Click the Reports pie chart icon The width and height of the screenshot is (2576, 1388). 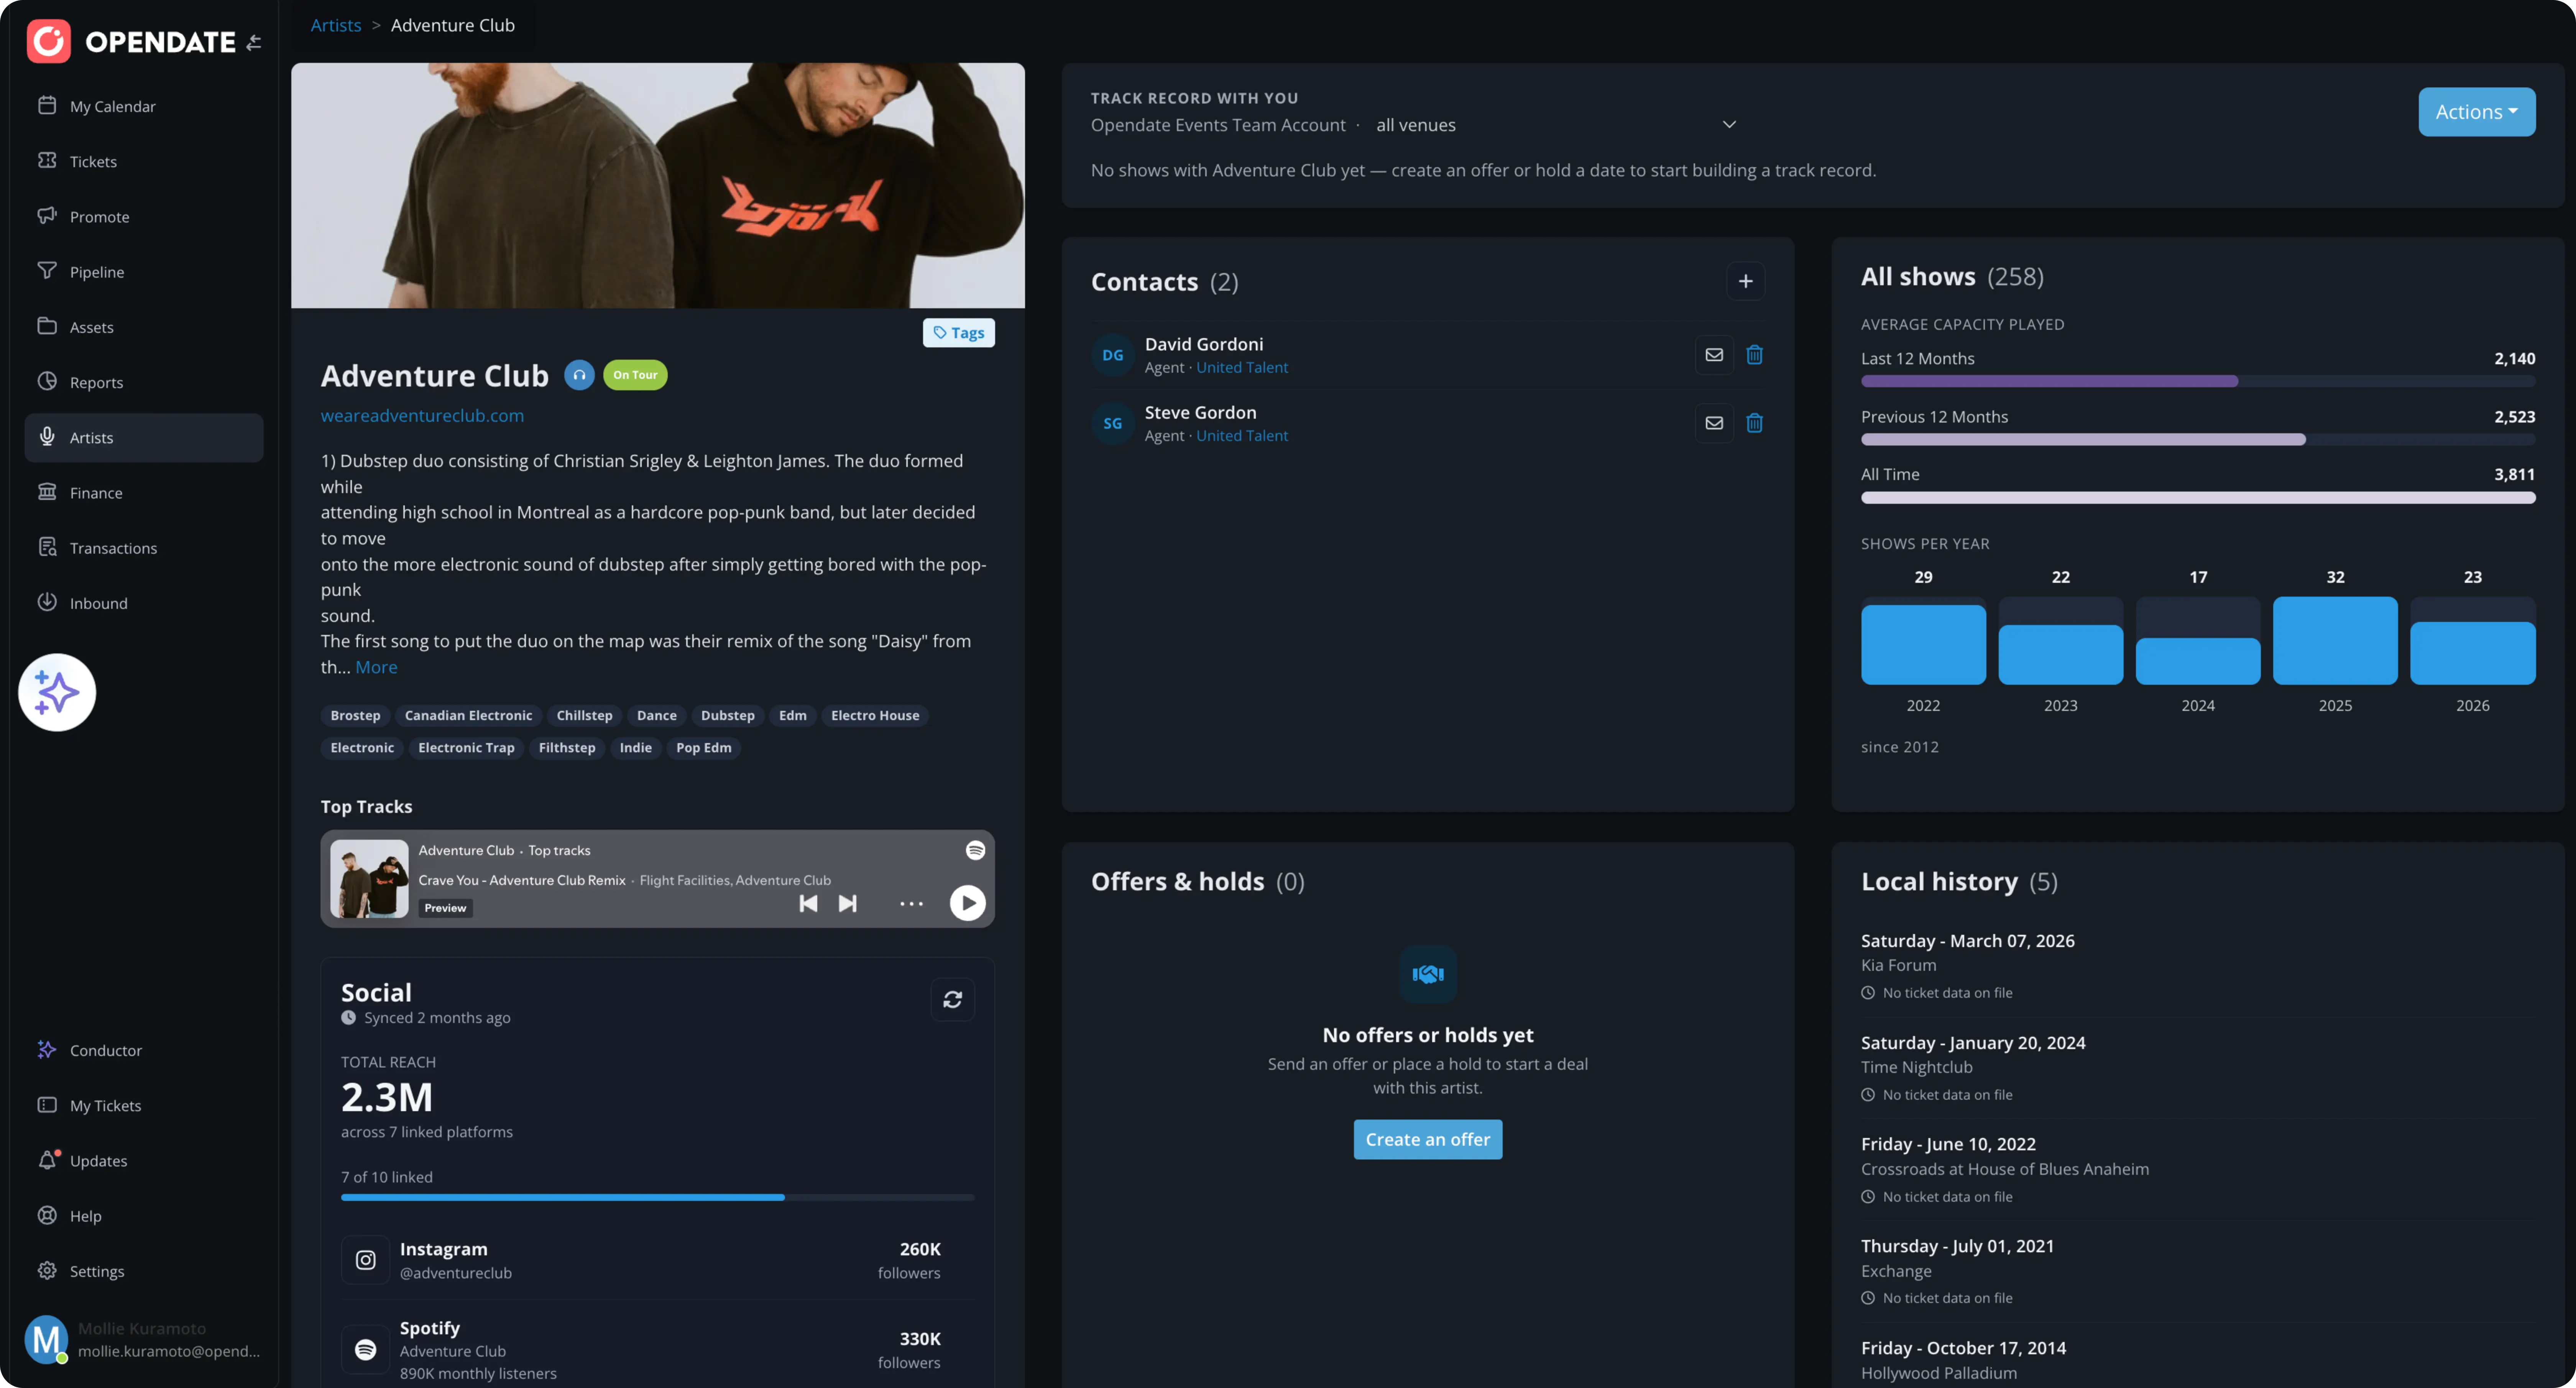pyautogui.click(x=47, y=381)
